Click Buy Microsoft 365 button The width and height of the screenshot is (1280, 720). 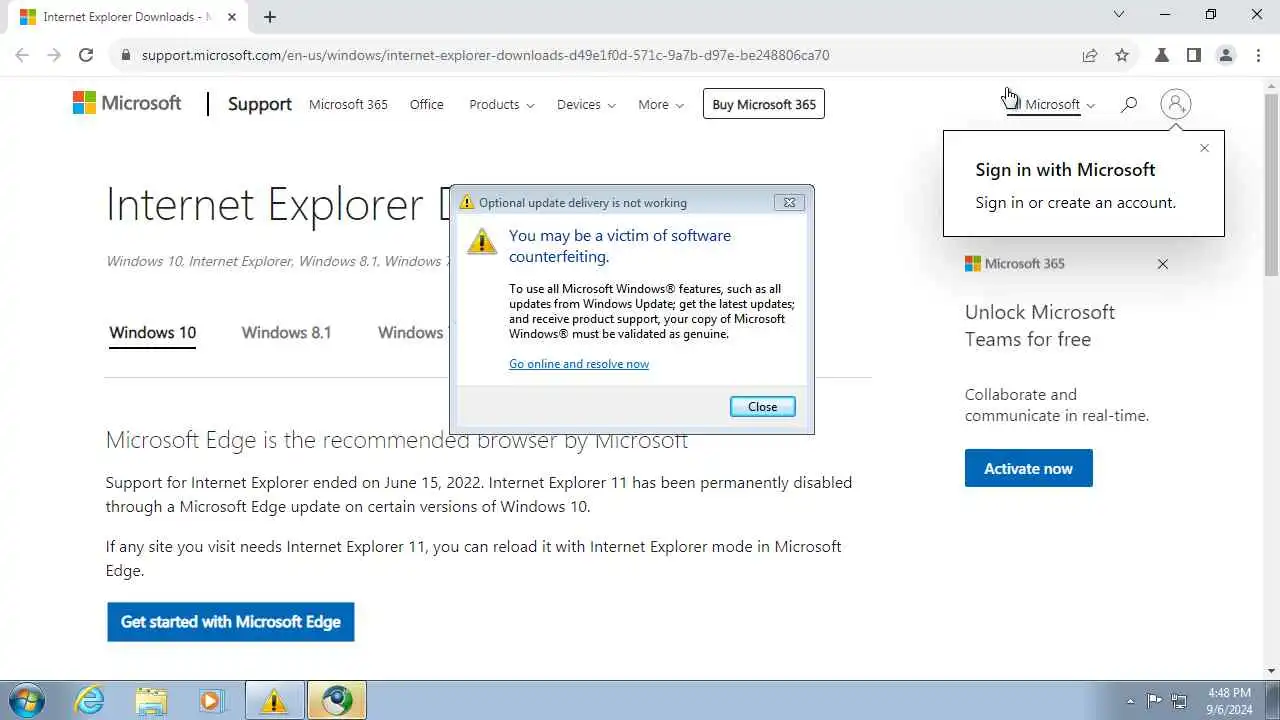point(764,104)
